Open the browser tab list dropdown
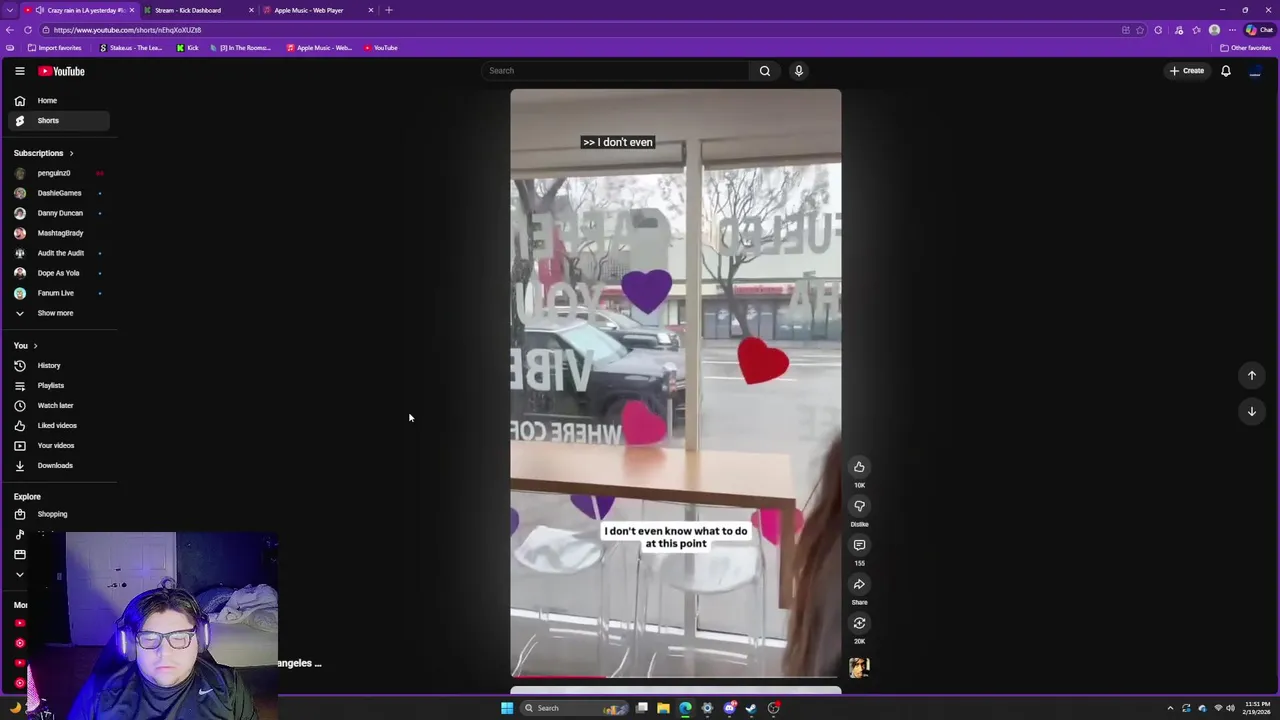The height and width of the screenshot is (720, 1280). (12, 10)
